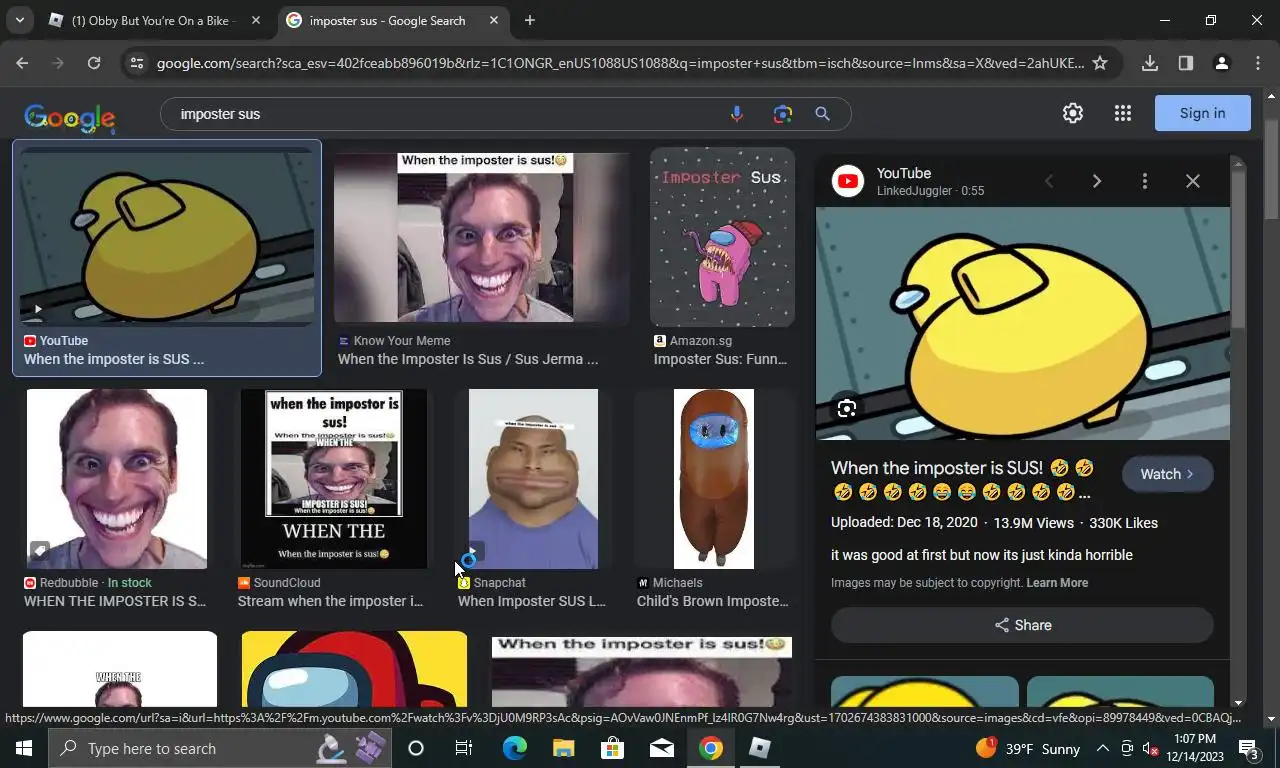Click 'When the imposter is SUS ...' title
The height and width of the screenshot is (768, 1280).
click(x=114, y=359)
